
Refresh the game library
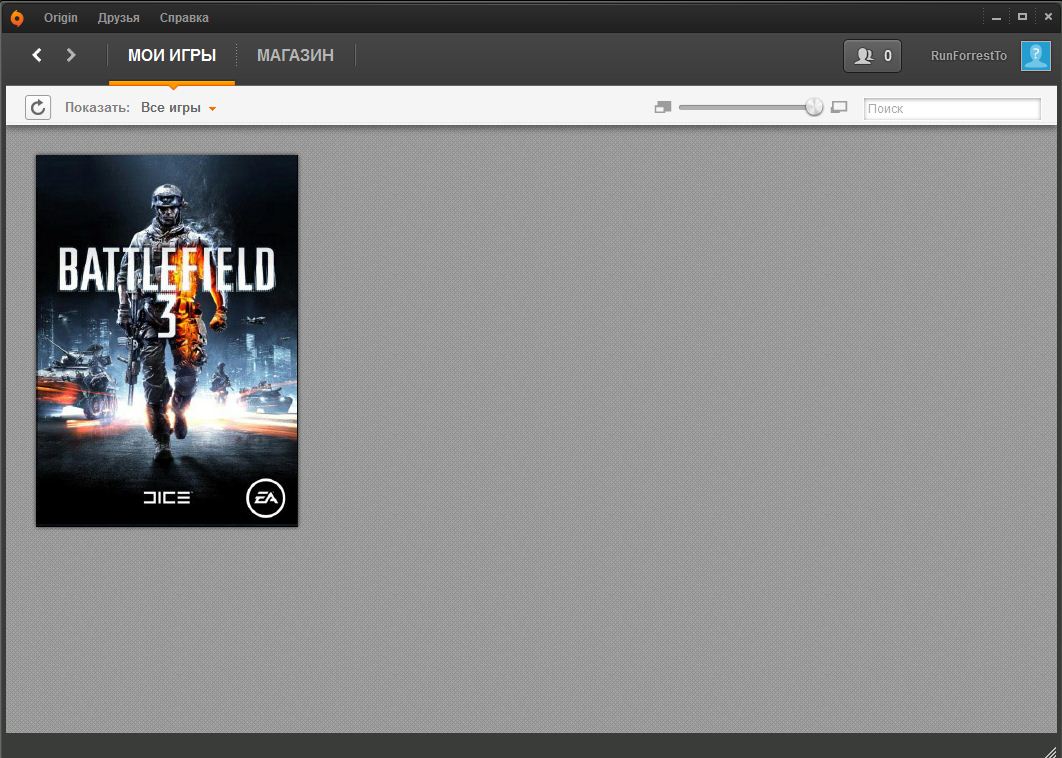pyautogui.click(x=38, y=107)
